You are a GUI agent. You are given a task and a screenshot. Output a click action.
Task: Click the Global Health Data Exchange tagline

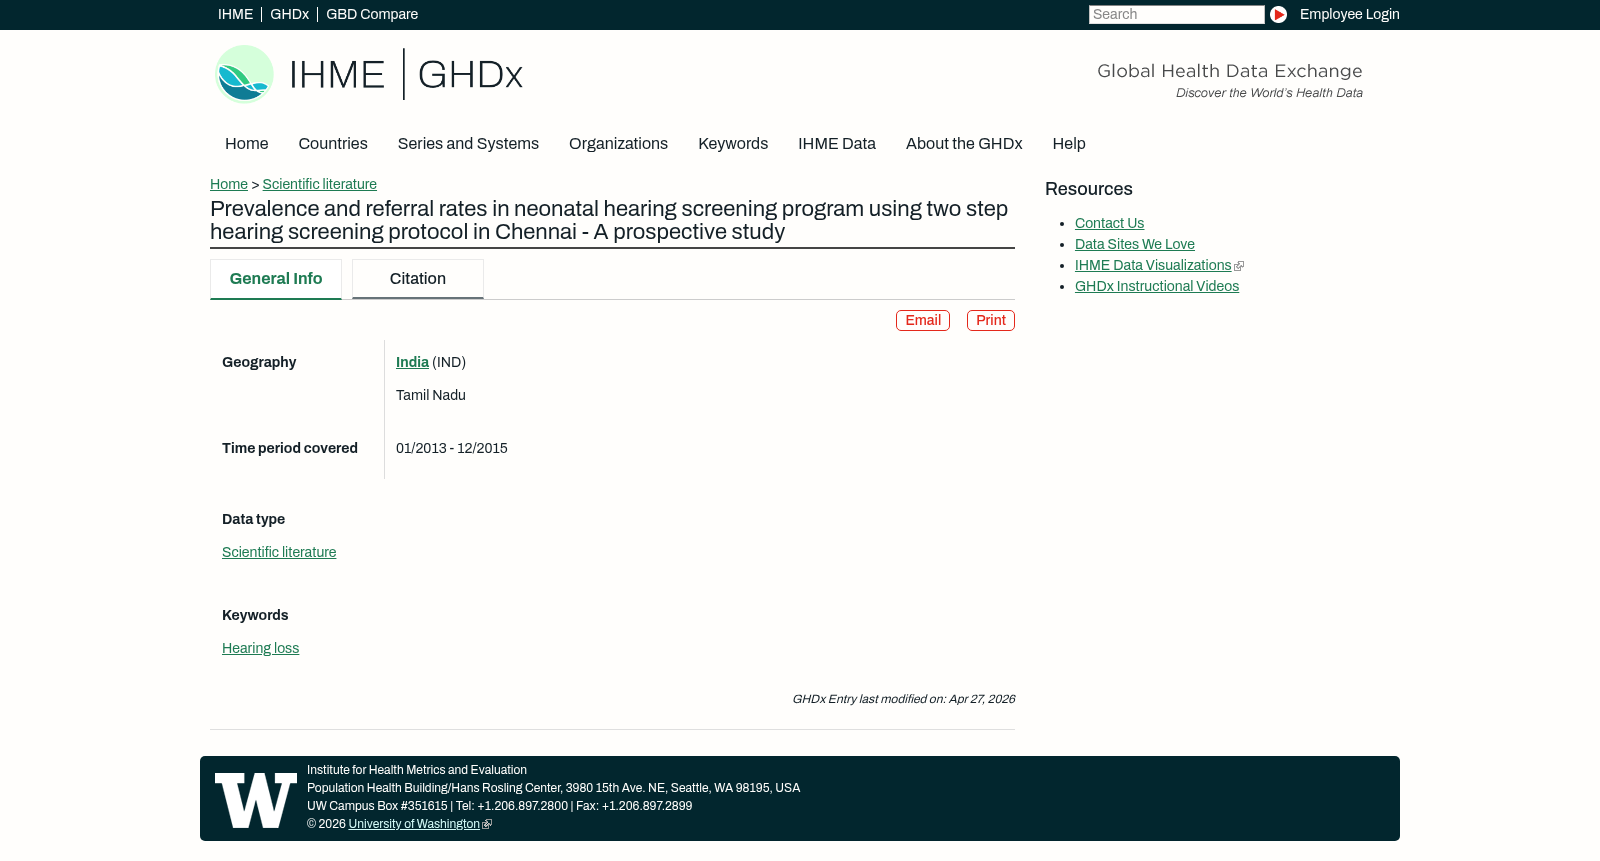point(1230,71)
